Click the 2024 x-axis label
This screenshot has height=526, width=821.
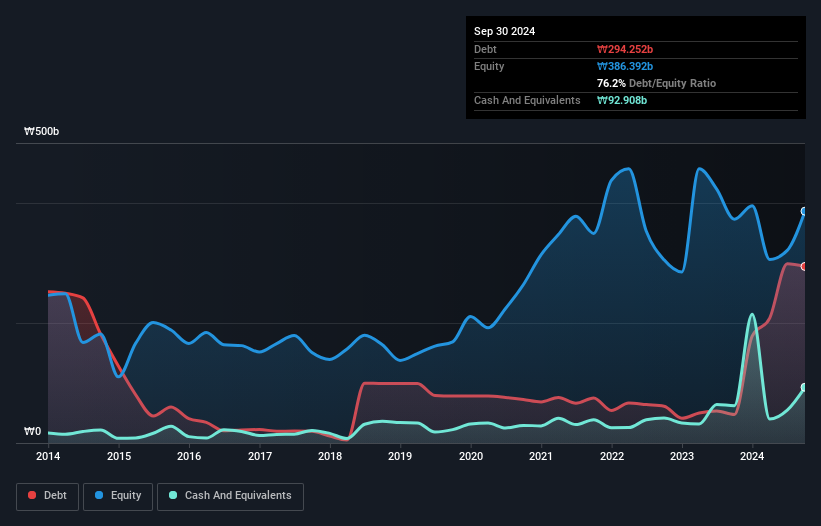coord(752,456)
